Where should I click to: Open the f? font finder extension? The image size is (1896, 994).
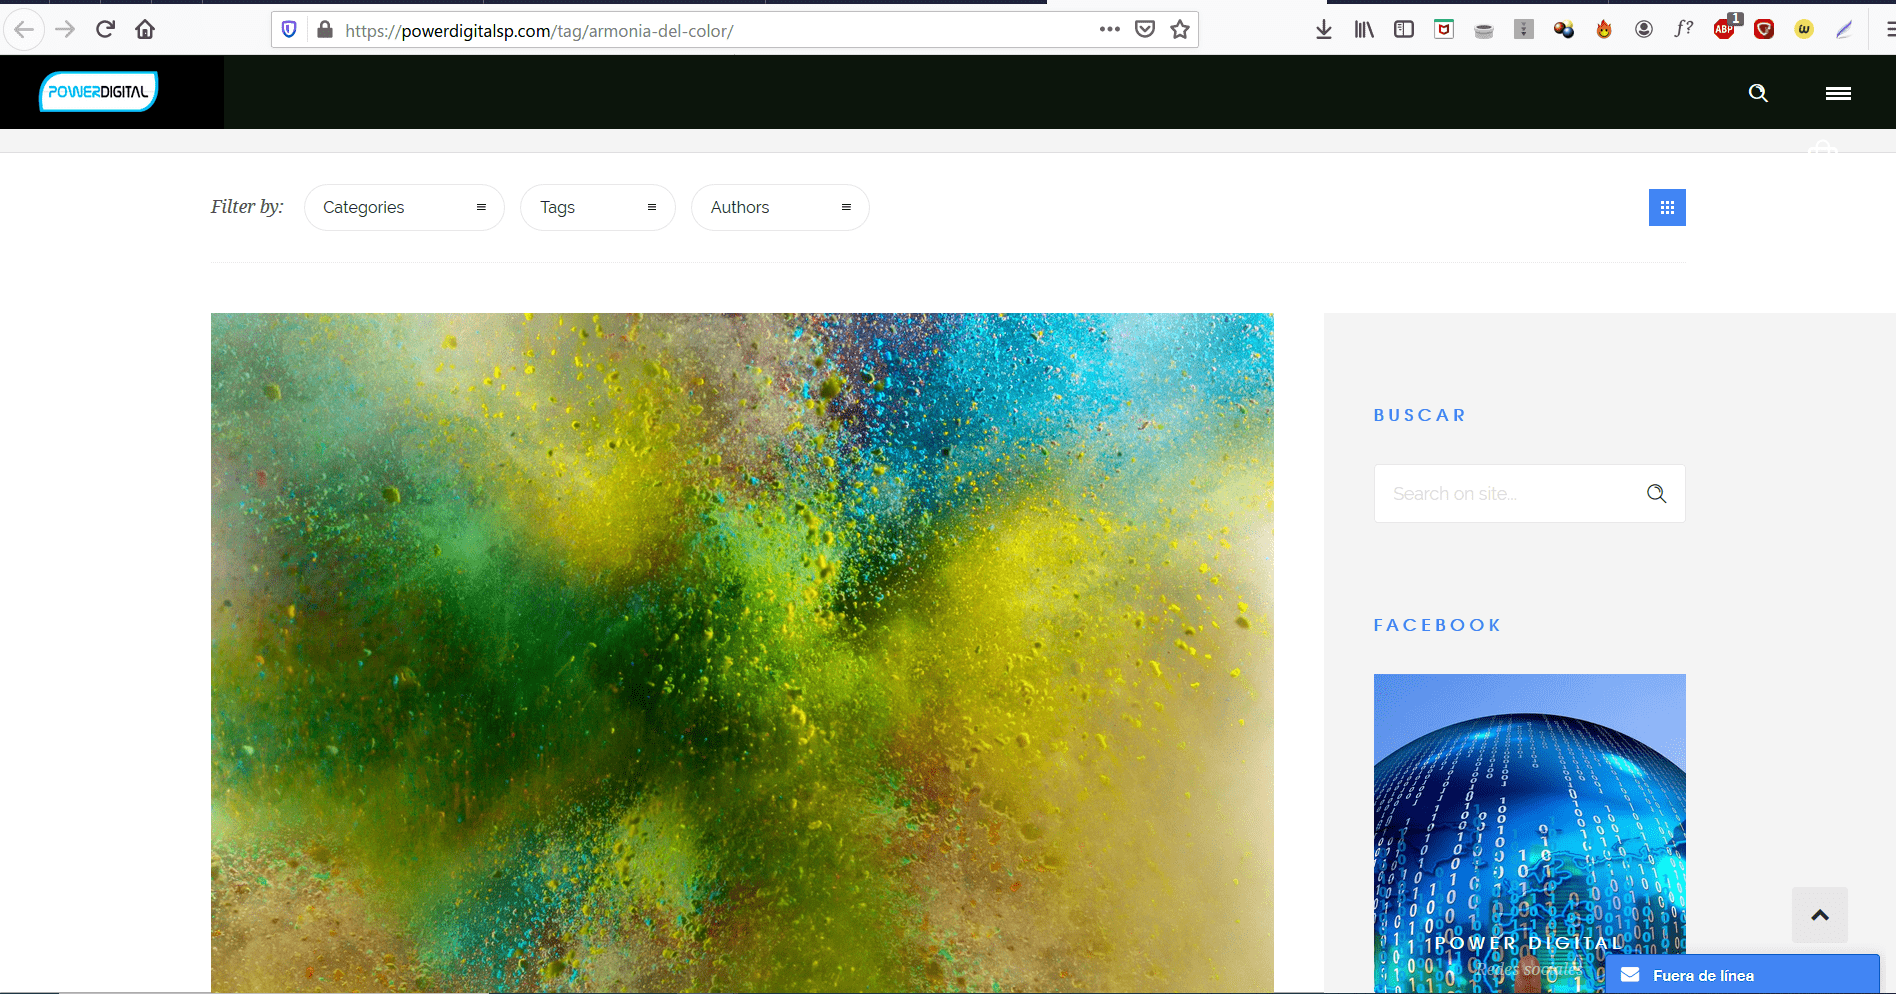pyautogui.click(x=1684, y=29)
